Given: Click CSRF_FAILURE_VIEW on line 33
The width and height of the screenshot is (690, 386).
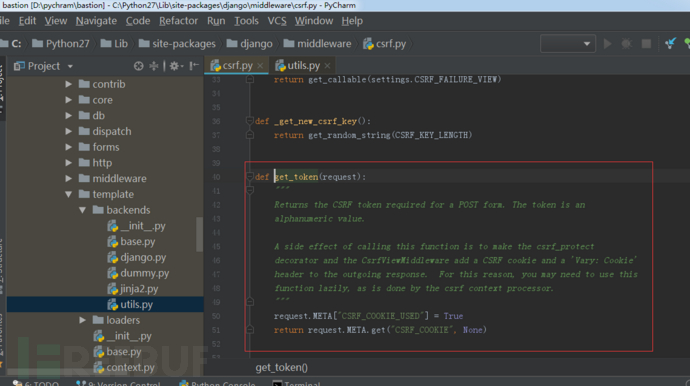Looking at the screenshot, I should (455, 80).
